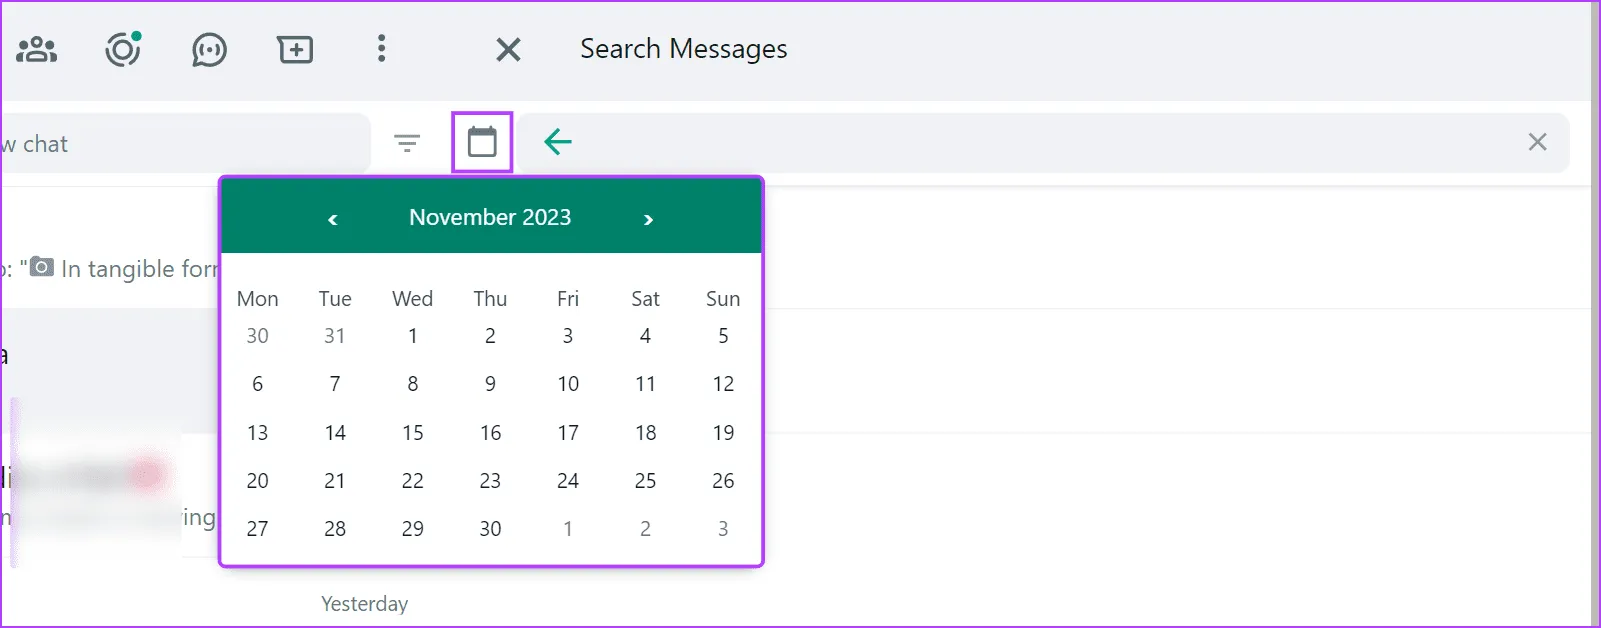
Task: Click the green back arrow in search
Action: (558, 142)
